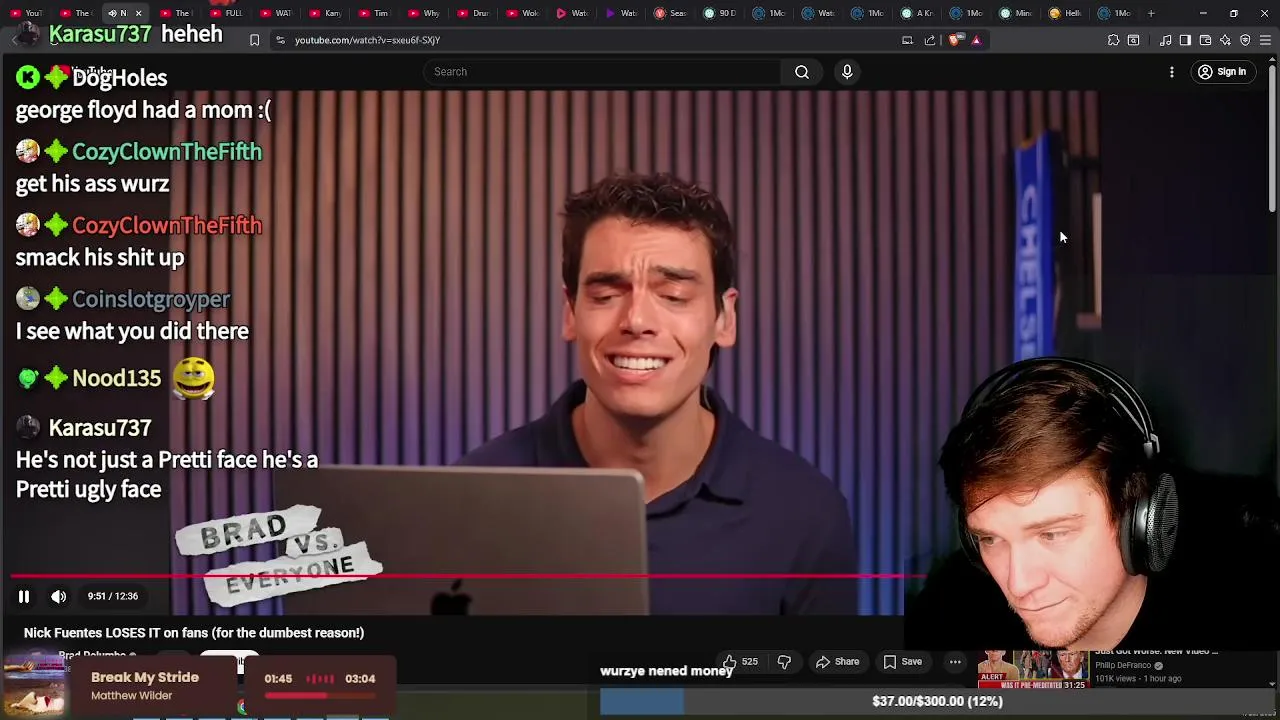Open a new browser tab plus button
The image size is (1280, 720).
1151,13
